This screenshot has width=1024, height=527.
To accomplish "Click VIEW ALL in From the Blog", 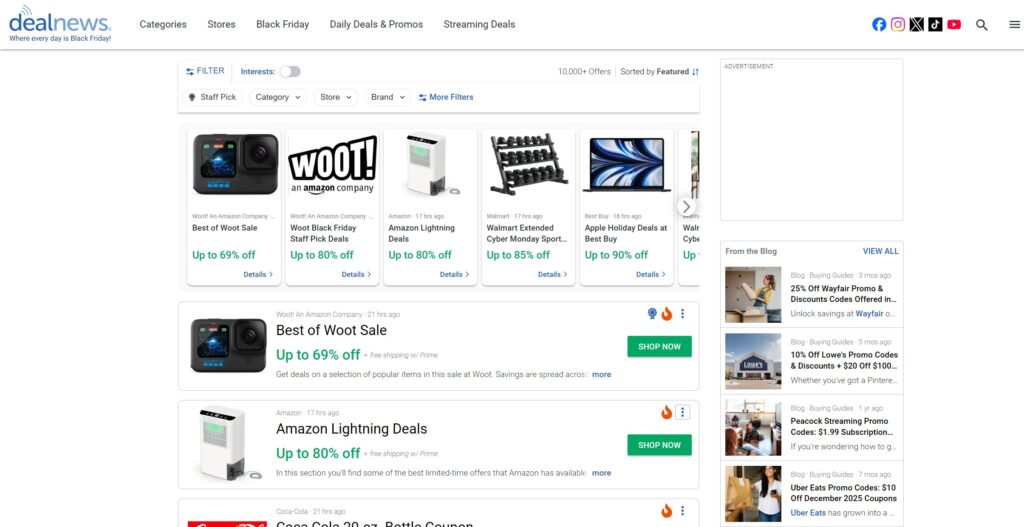I will [880, 251].
